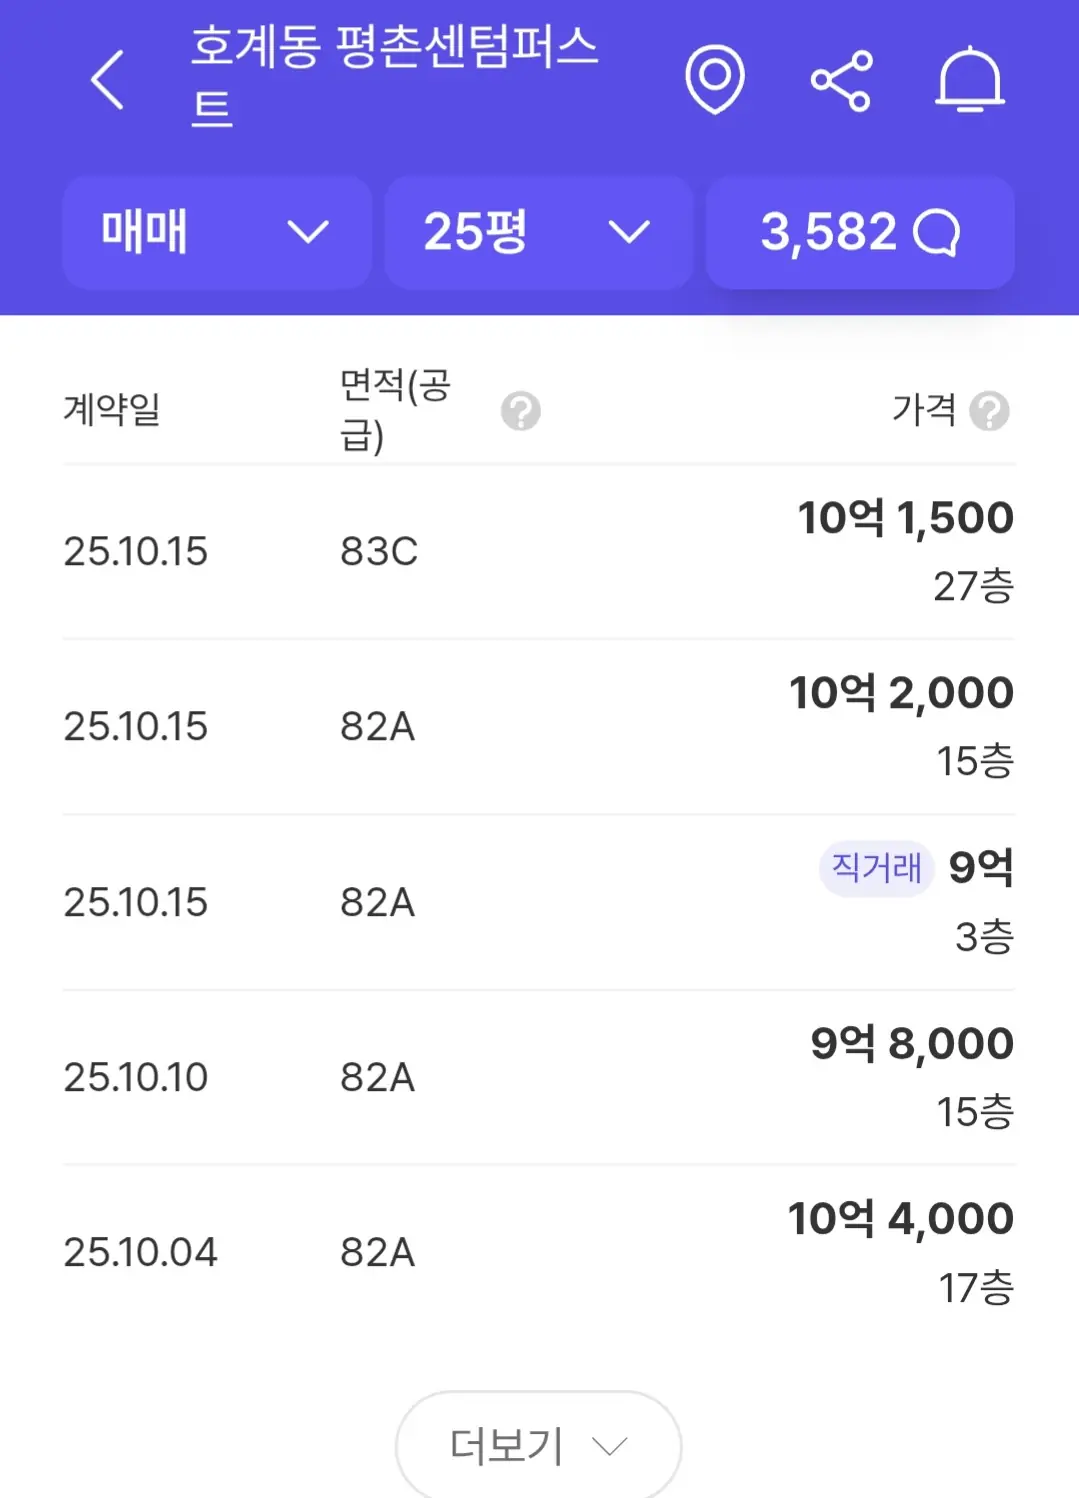The width and height of the screenshot is (1079, 1498).
Task: Tap the 직거래 badge
Action: click(876, 868)
